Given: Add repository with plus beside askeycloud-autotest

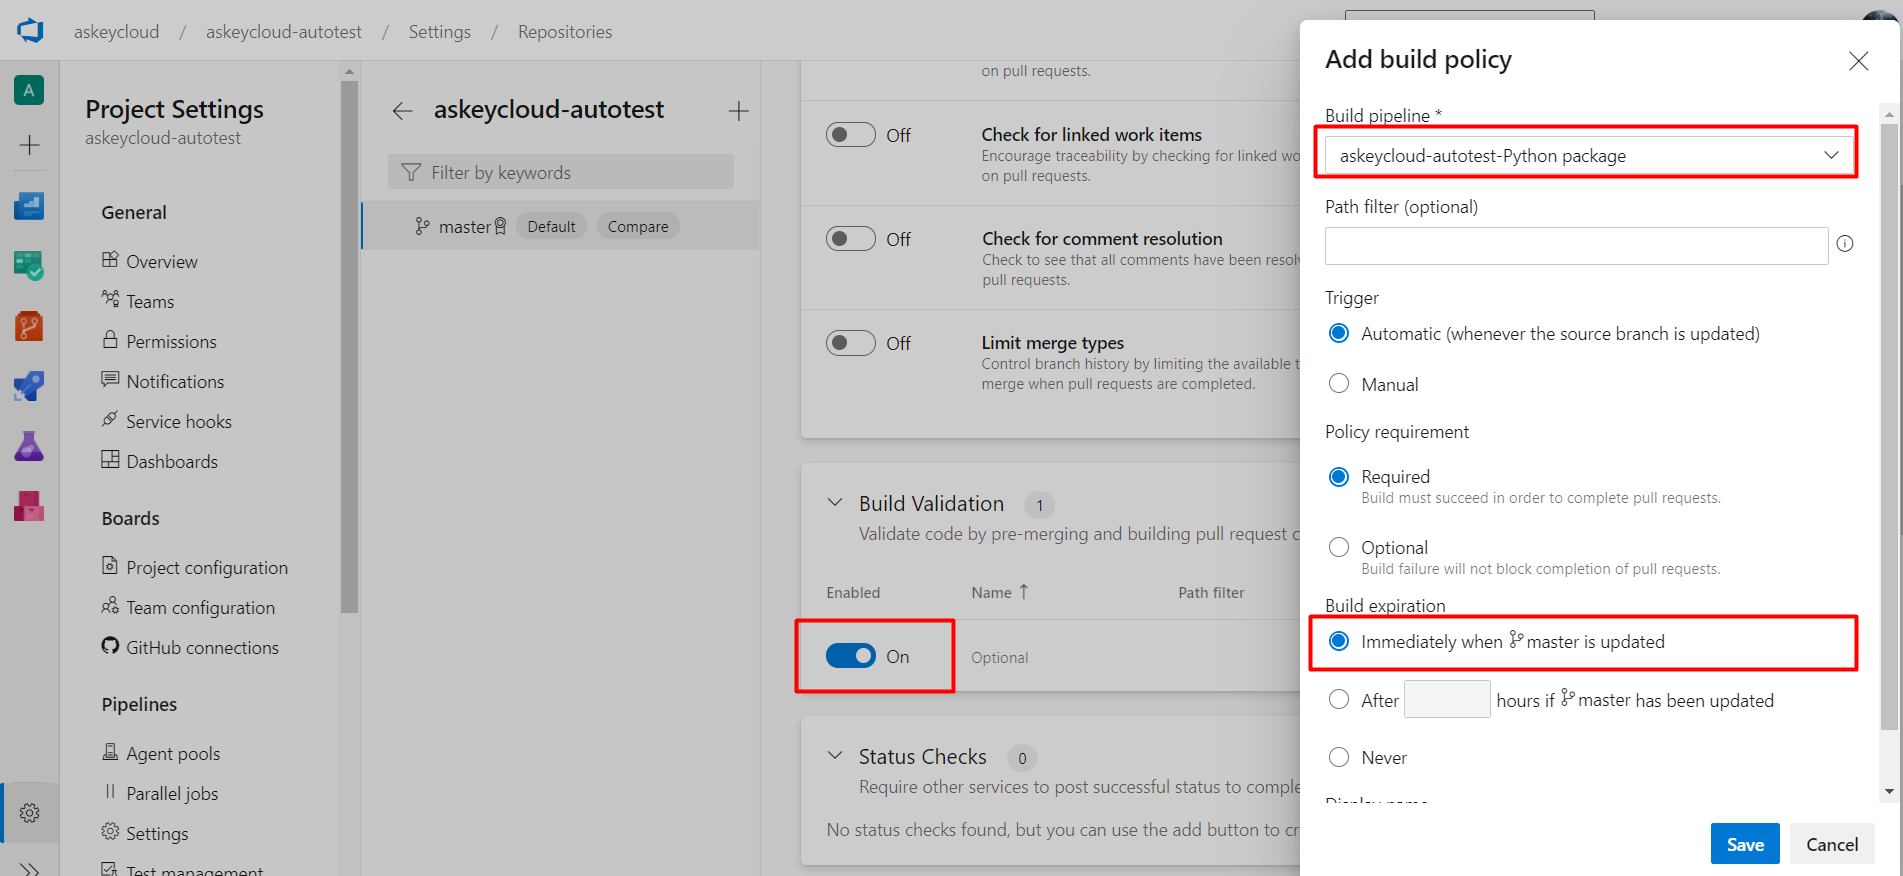Looking at the screenshot, I should tap(739, 111).
